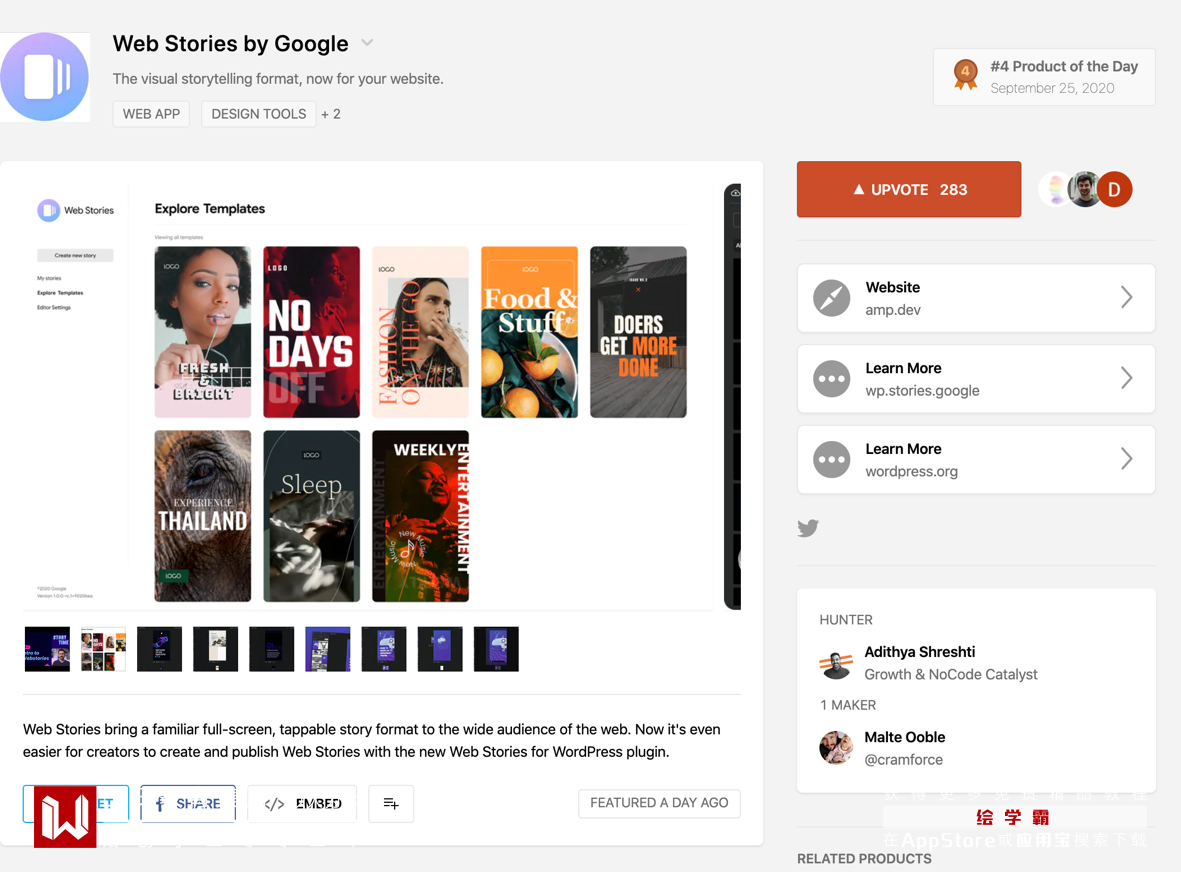Click the Fresh & Bright template

[x=203, y=332]
